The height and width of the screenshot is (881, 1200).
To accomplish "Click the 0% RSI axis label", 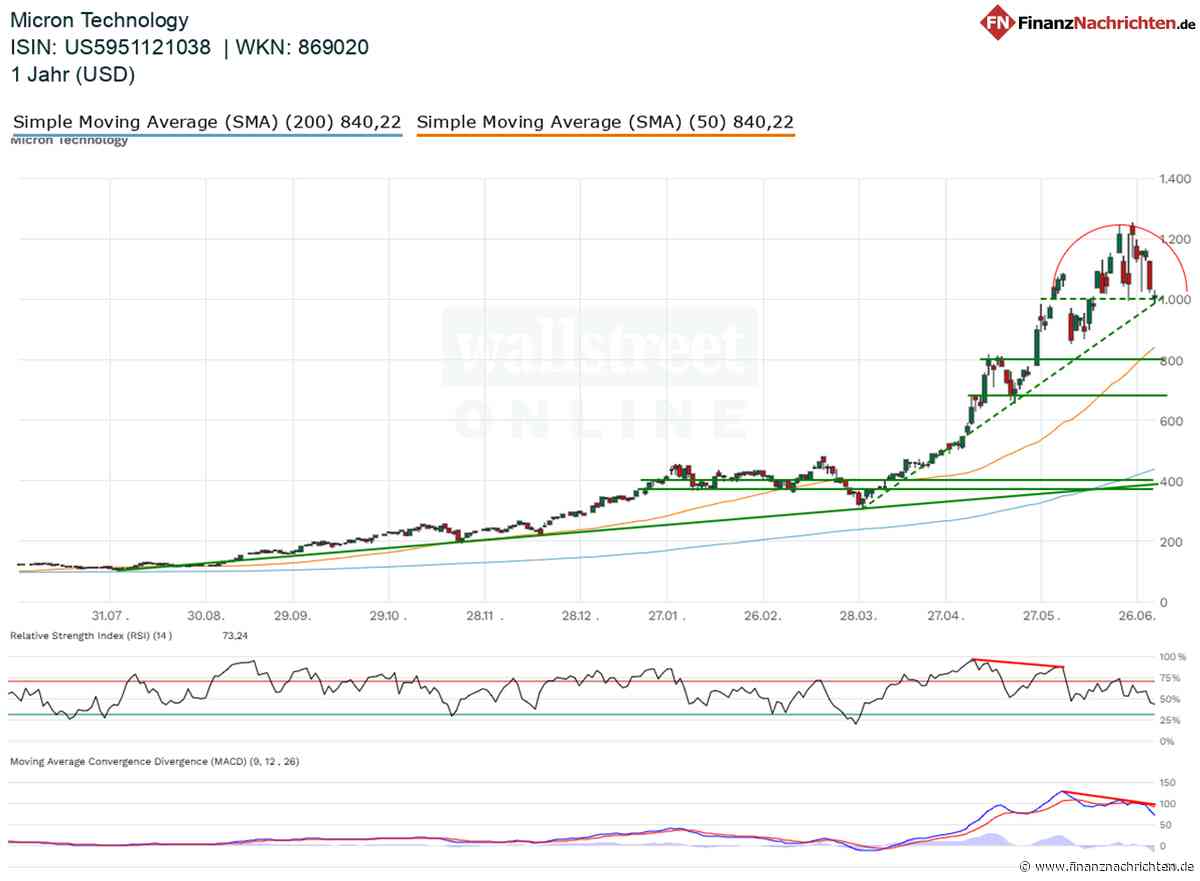I will click(1169, 741).
